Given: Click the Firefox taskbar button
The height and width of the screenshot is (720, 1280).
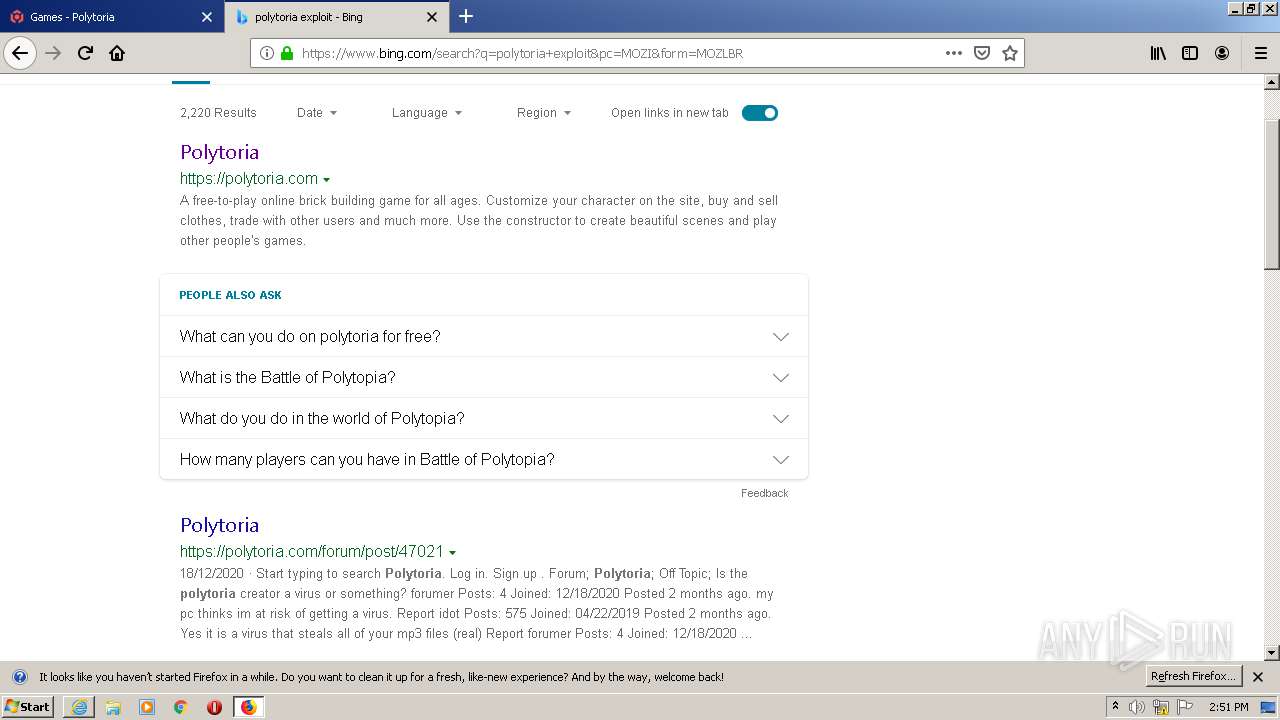Looking at the screenshot, I should [248, 707].
